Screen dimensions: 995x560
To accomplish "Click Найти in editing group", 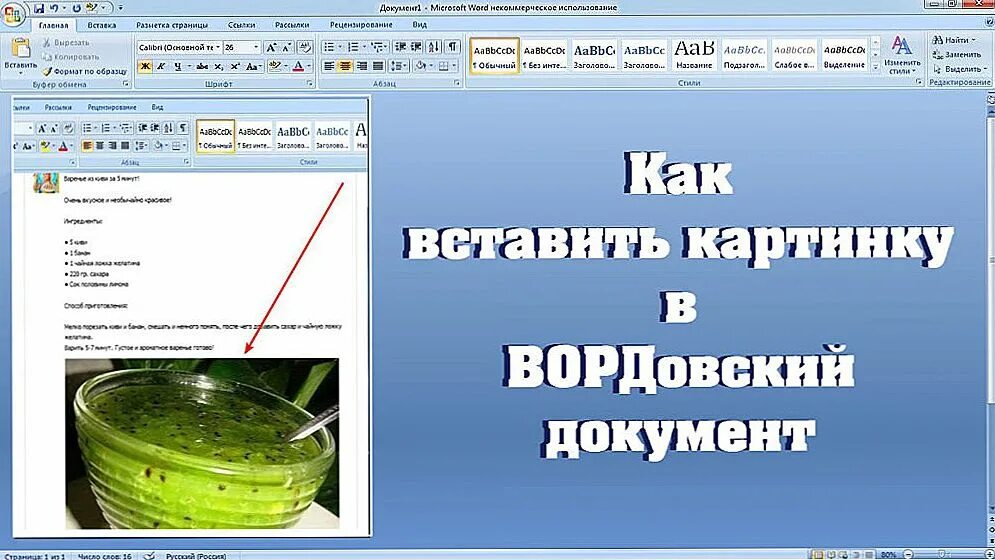I will [x=954, y=39].
